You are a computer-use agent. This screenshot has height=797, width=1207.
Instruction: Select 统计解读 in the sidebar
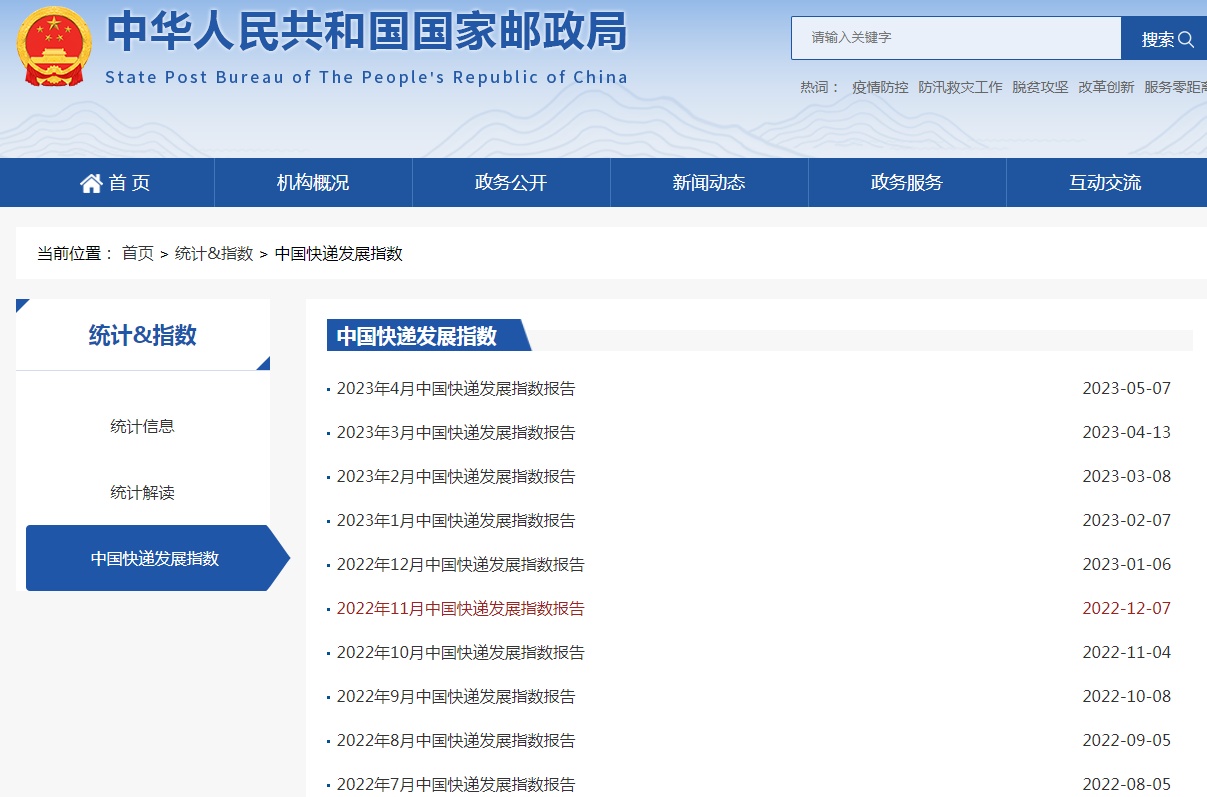click(x=143, y=493)
